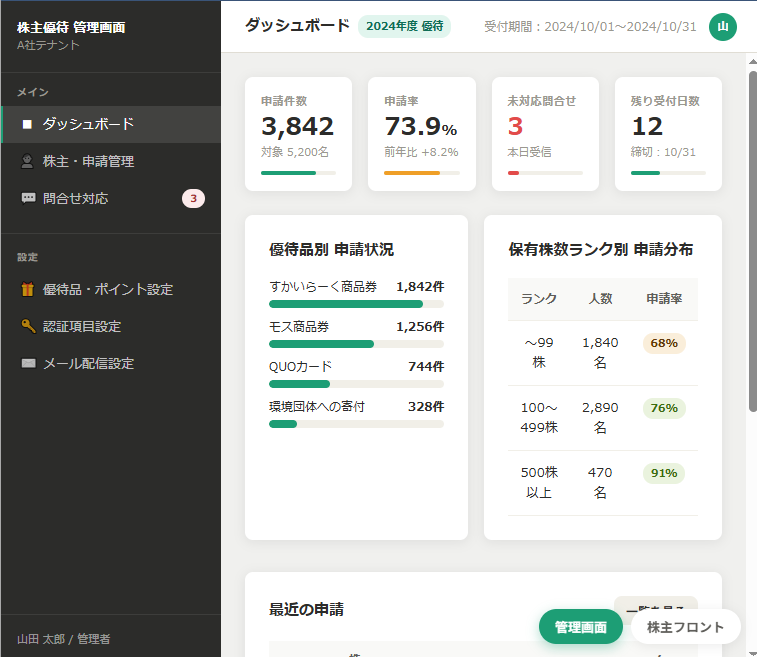757x657 pixels.
Task: Click the shareholder person icon in sidebar
Action: point(28,161)
